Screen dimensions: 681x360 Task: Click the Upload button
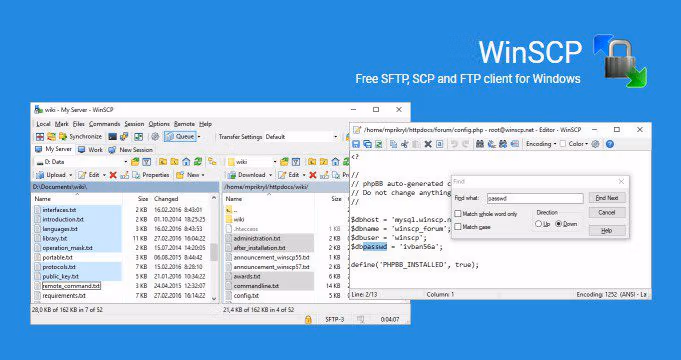point(51,175)
